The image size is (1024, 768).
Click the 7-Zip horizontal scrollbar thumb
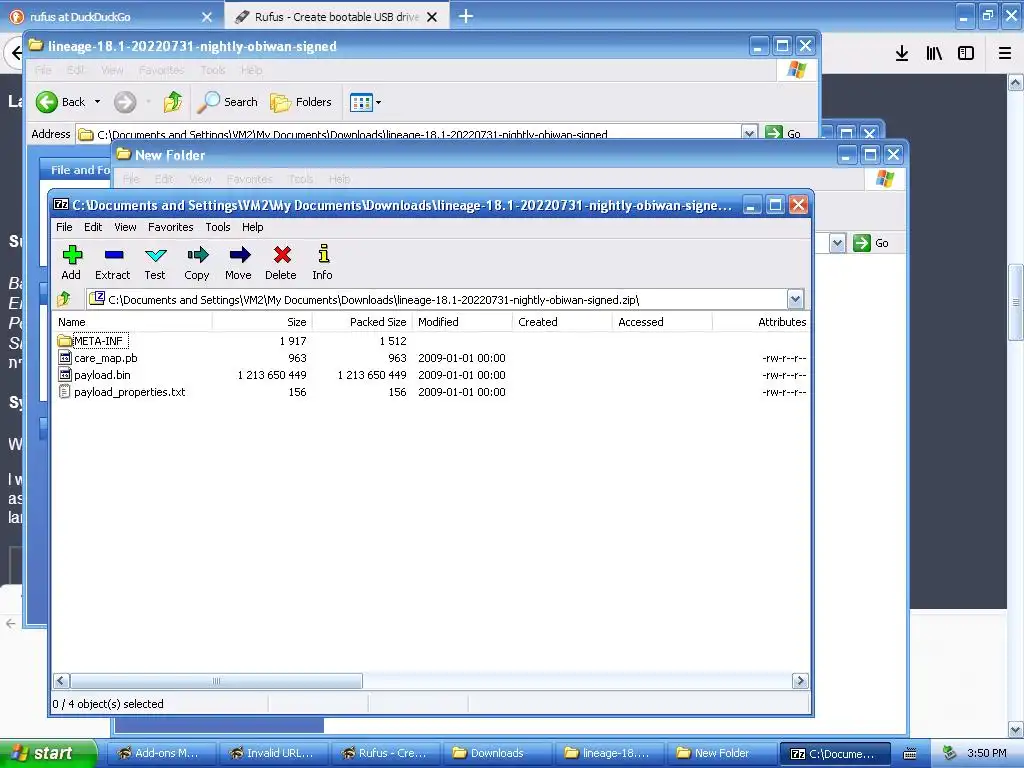tap(216, 681)
